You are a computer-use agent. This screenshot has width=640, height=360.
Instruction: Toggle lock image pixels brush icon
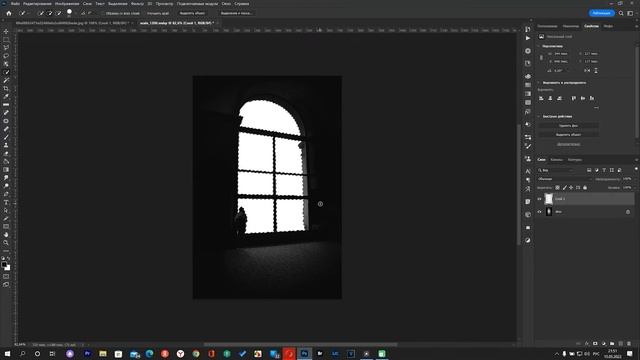(564, 187)
